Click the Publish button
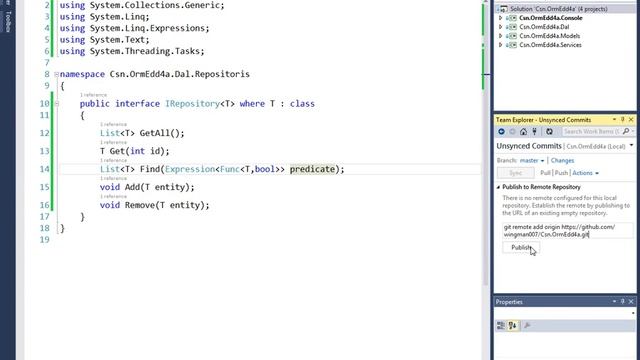 tap(521, 247)
